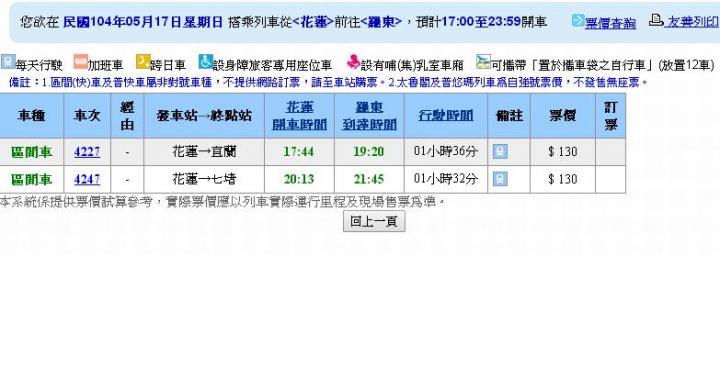Click the 每天行駛 legend icon
The image size is (720, 367).
pos(8,62)
